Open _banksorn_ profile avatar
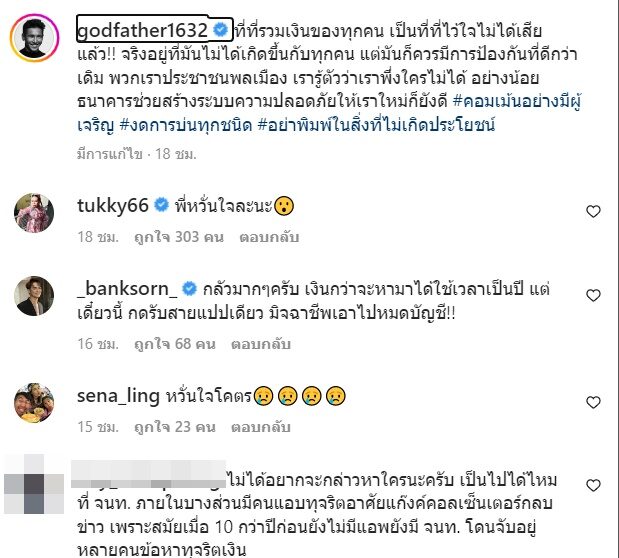 coord(34,296)
